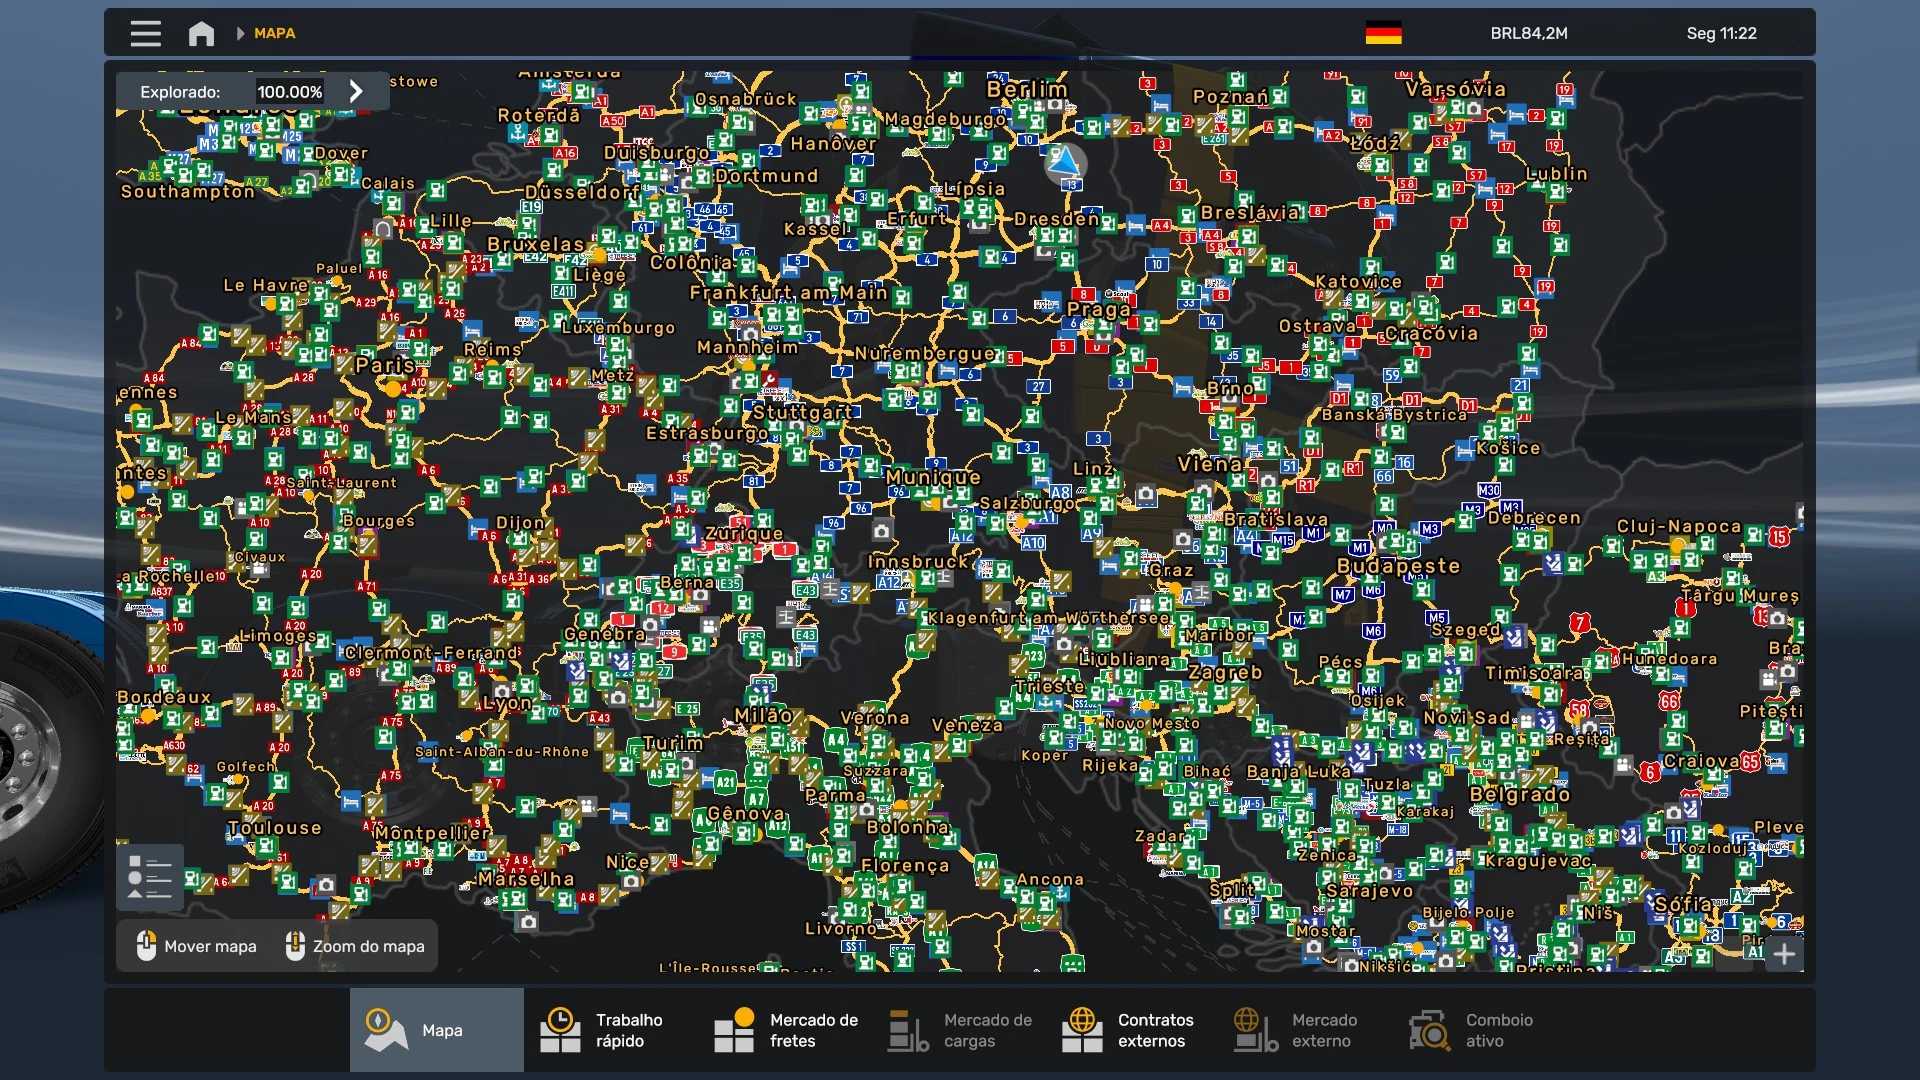This screenshot has width=1920, height=1080.
Task: Select the Mapa tab
Action: pyautogui.click(x=437, y=1030)
